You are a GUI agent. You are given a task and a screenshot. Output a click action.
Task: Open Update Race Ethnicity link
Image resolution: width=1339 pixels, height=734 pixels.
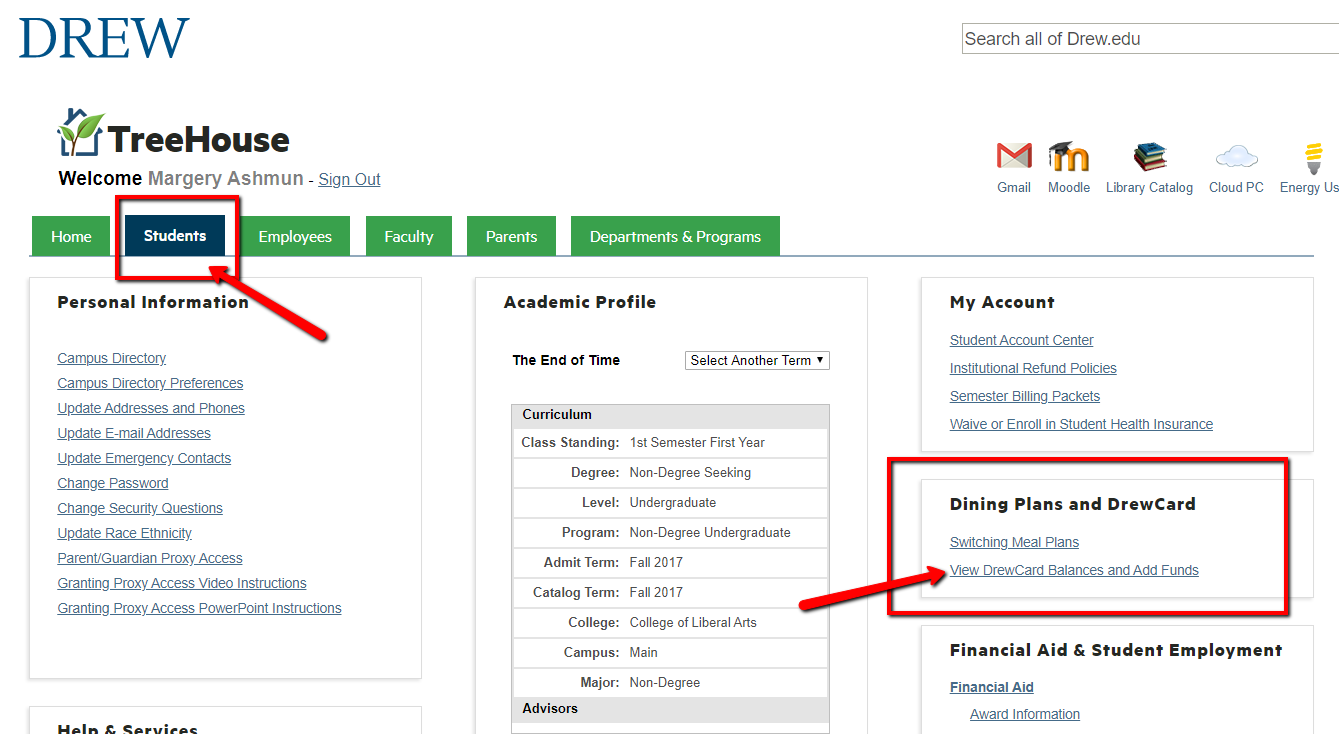pos(125,533)
